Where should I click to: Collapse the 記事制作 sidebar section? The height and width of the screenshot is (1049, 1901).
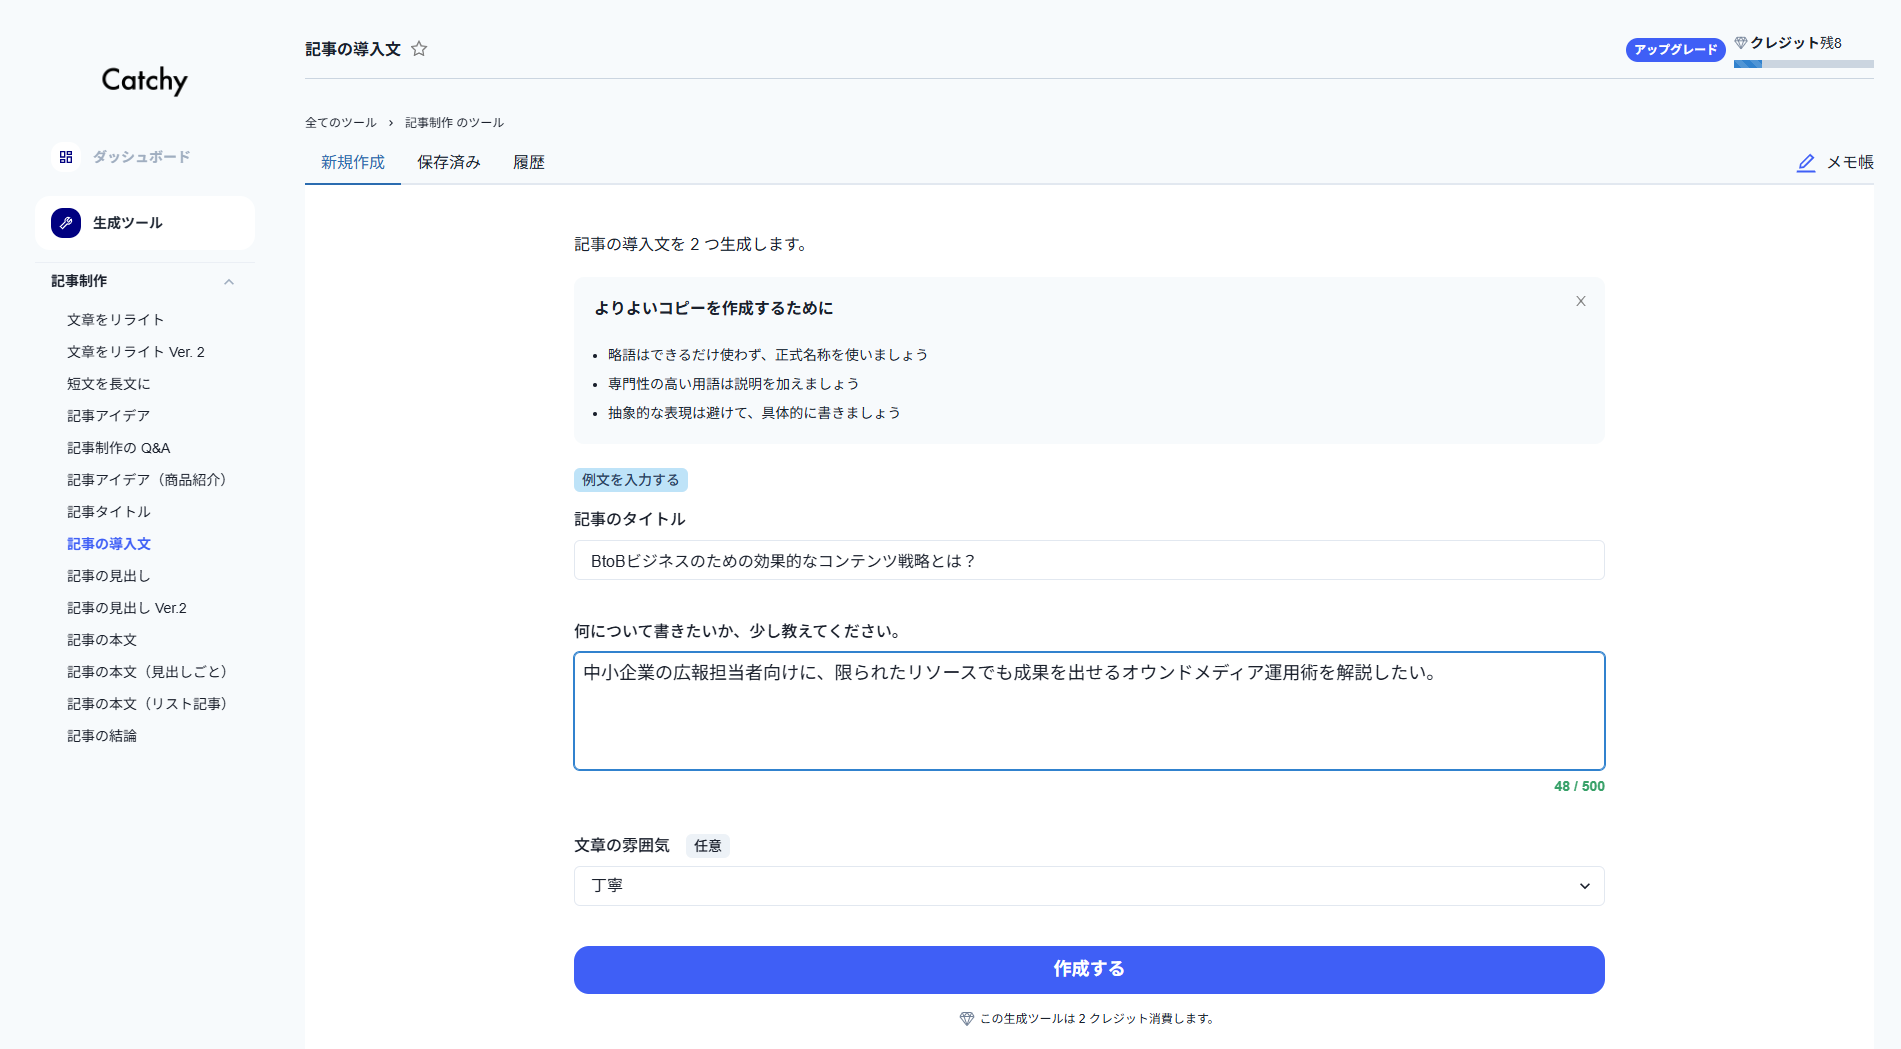[x=229, y=282]
